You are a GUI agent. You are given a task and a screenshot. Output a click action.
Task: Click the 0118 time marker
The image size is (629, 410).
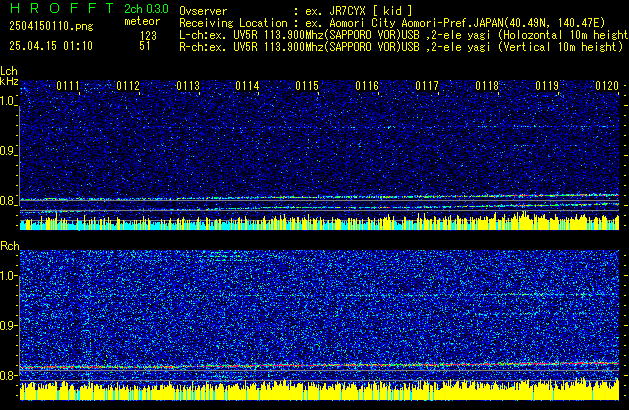pyautogui.click(x=487, y=86)
